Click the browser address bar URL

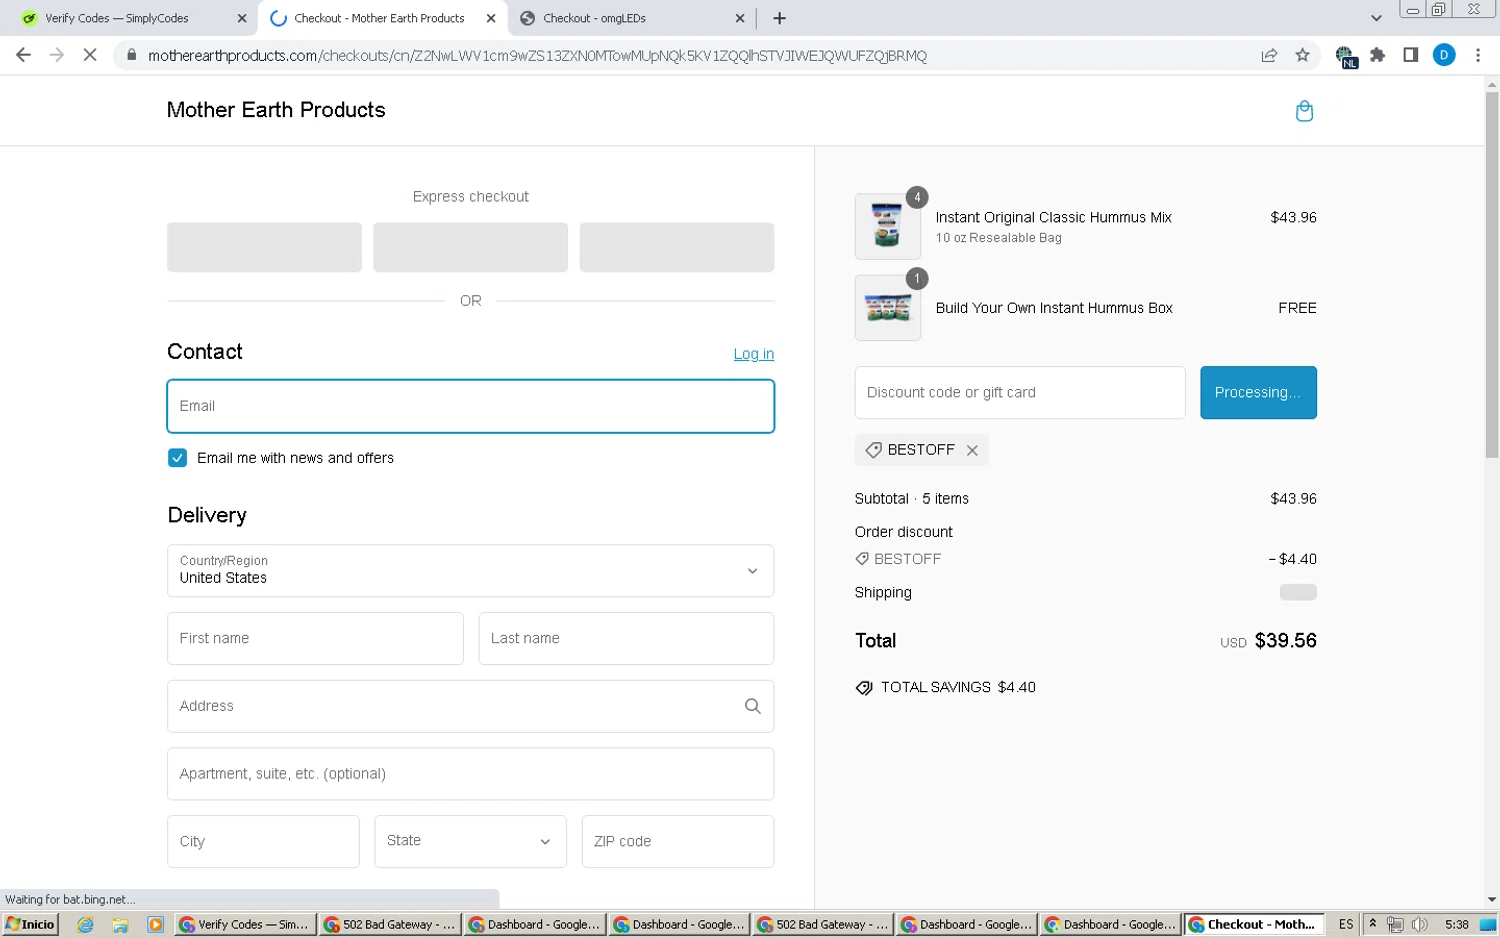[x=537, y=56]
